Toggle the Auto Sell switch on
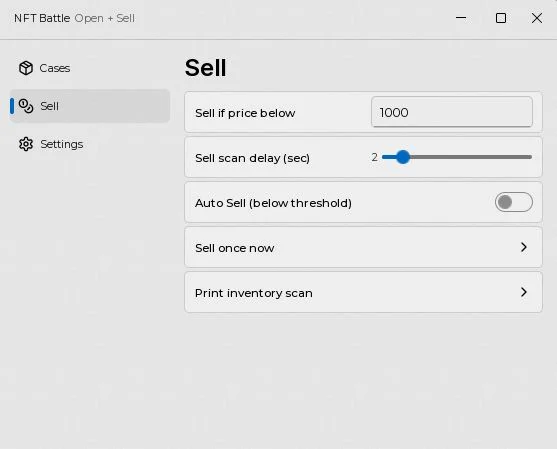The height and width of the screenshot is (449, 557). click(514, 202)
